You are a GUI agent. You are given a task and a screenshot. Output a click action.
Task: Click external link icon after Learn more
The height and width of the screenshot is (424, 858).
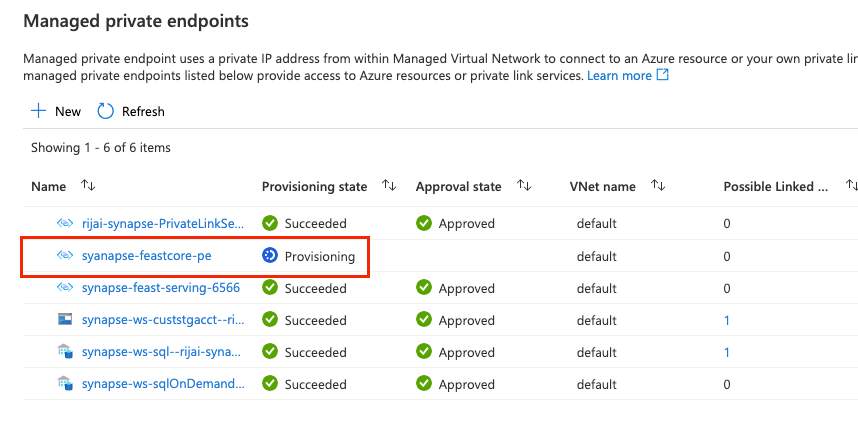pos(663,74)
